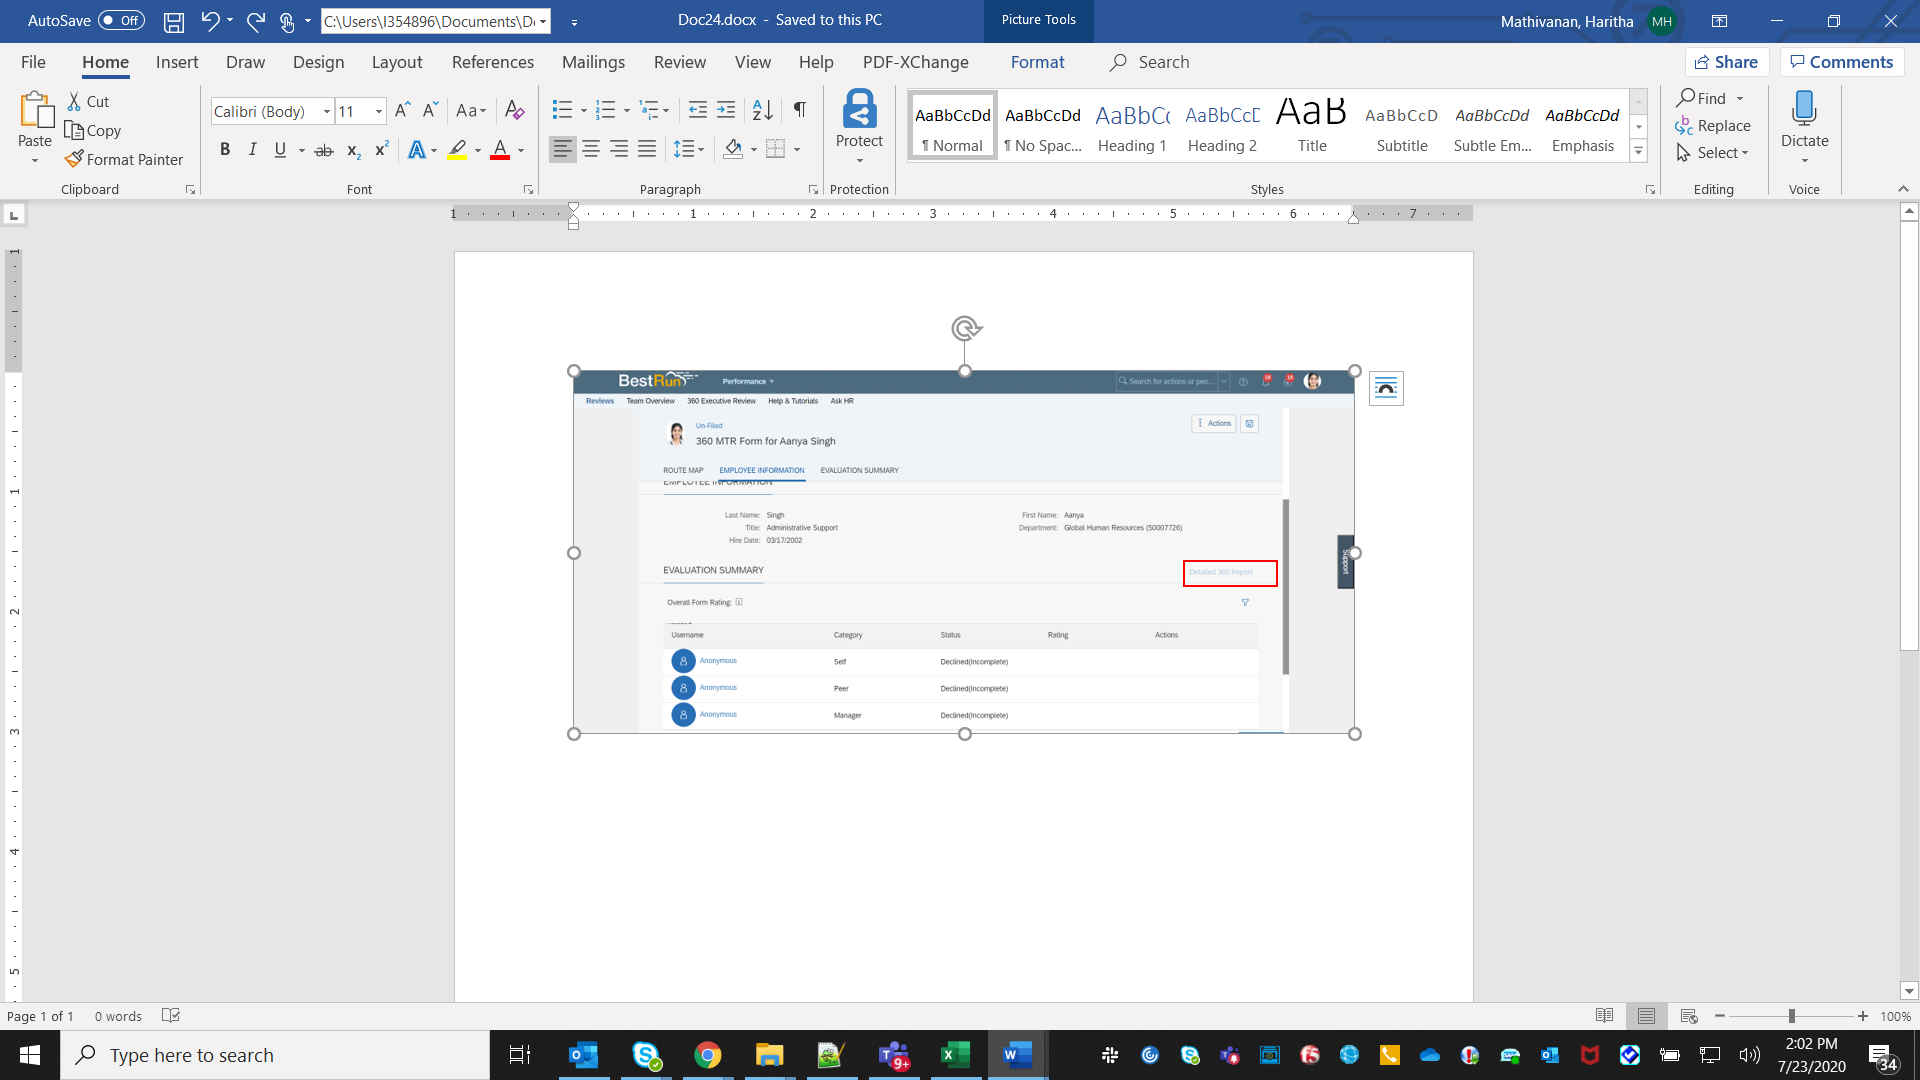Image resolution: width=1920 pixels, height=1080 pixels.
Task: Select the Format Painter tool
Action: pyautogui.click(x=124, y=159)
